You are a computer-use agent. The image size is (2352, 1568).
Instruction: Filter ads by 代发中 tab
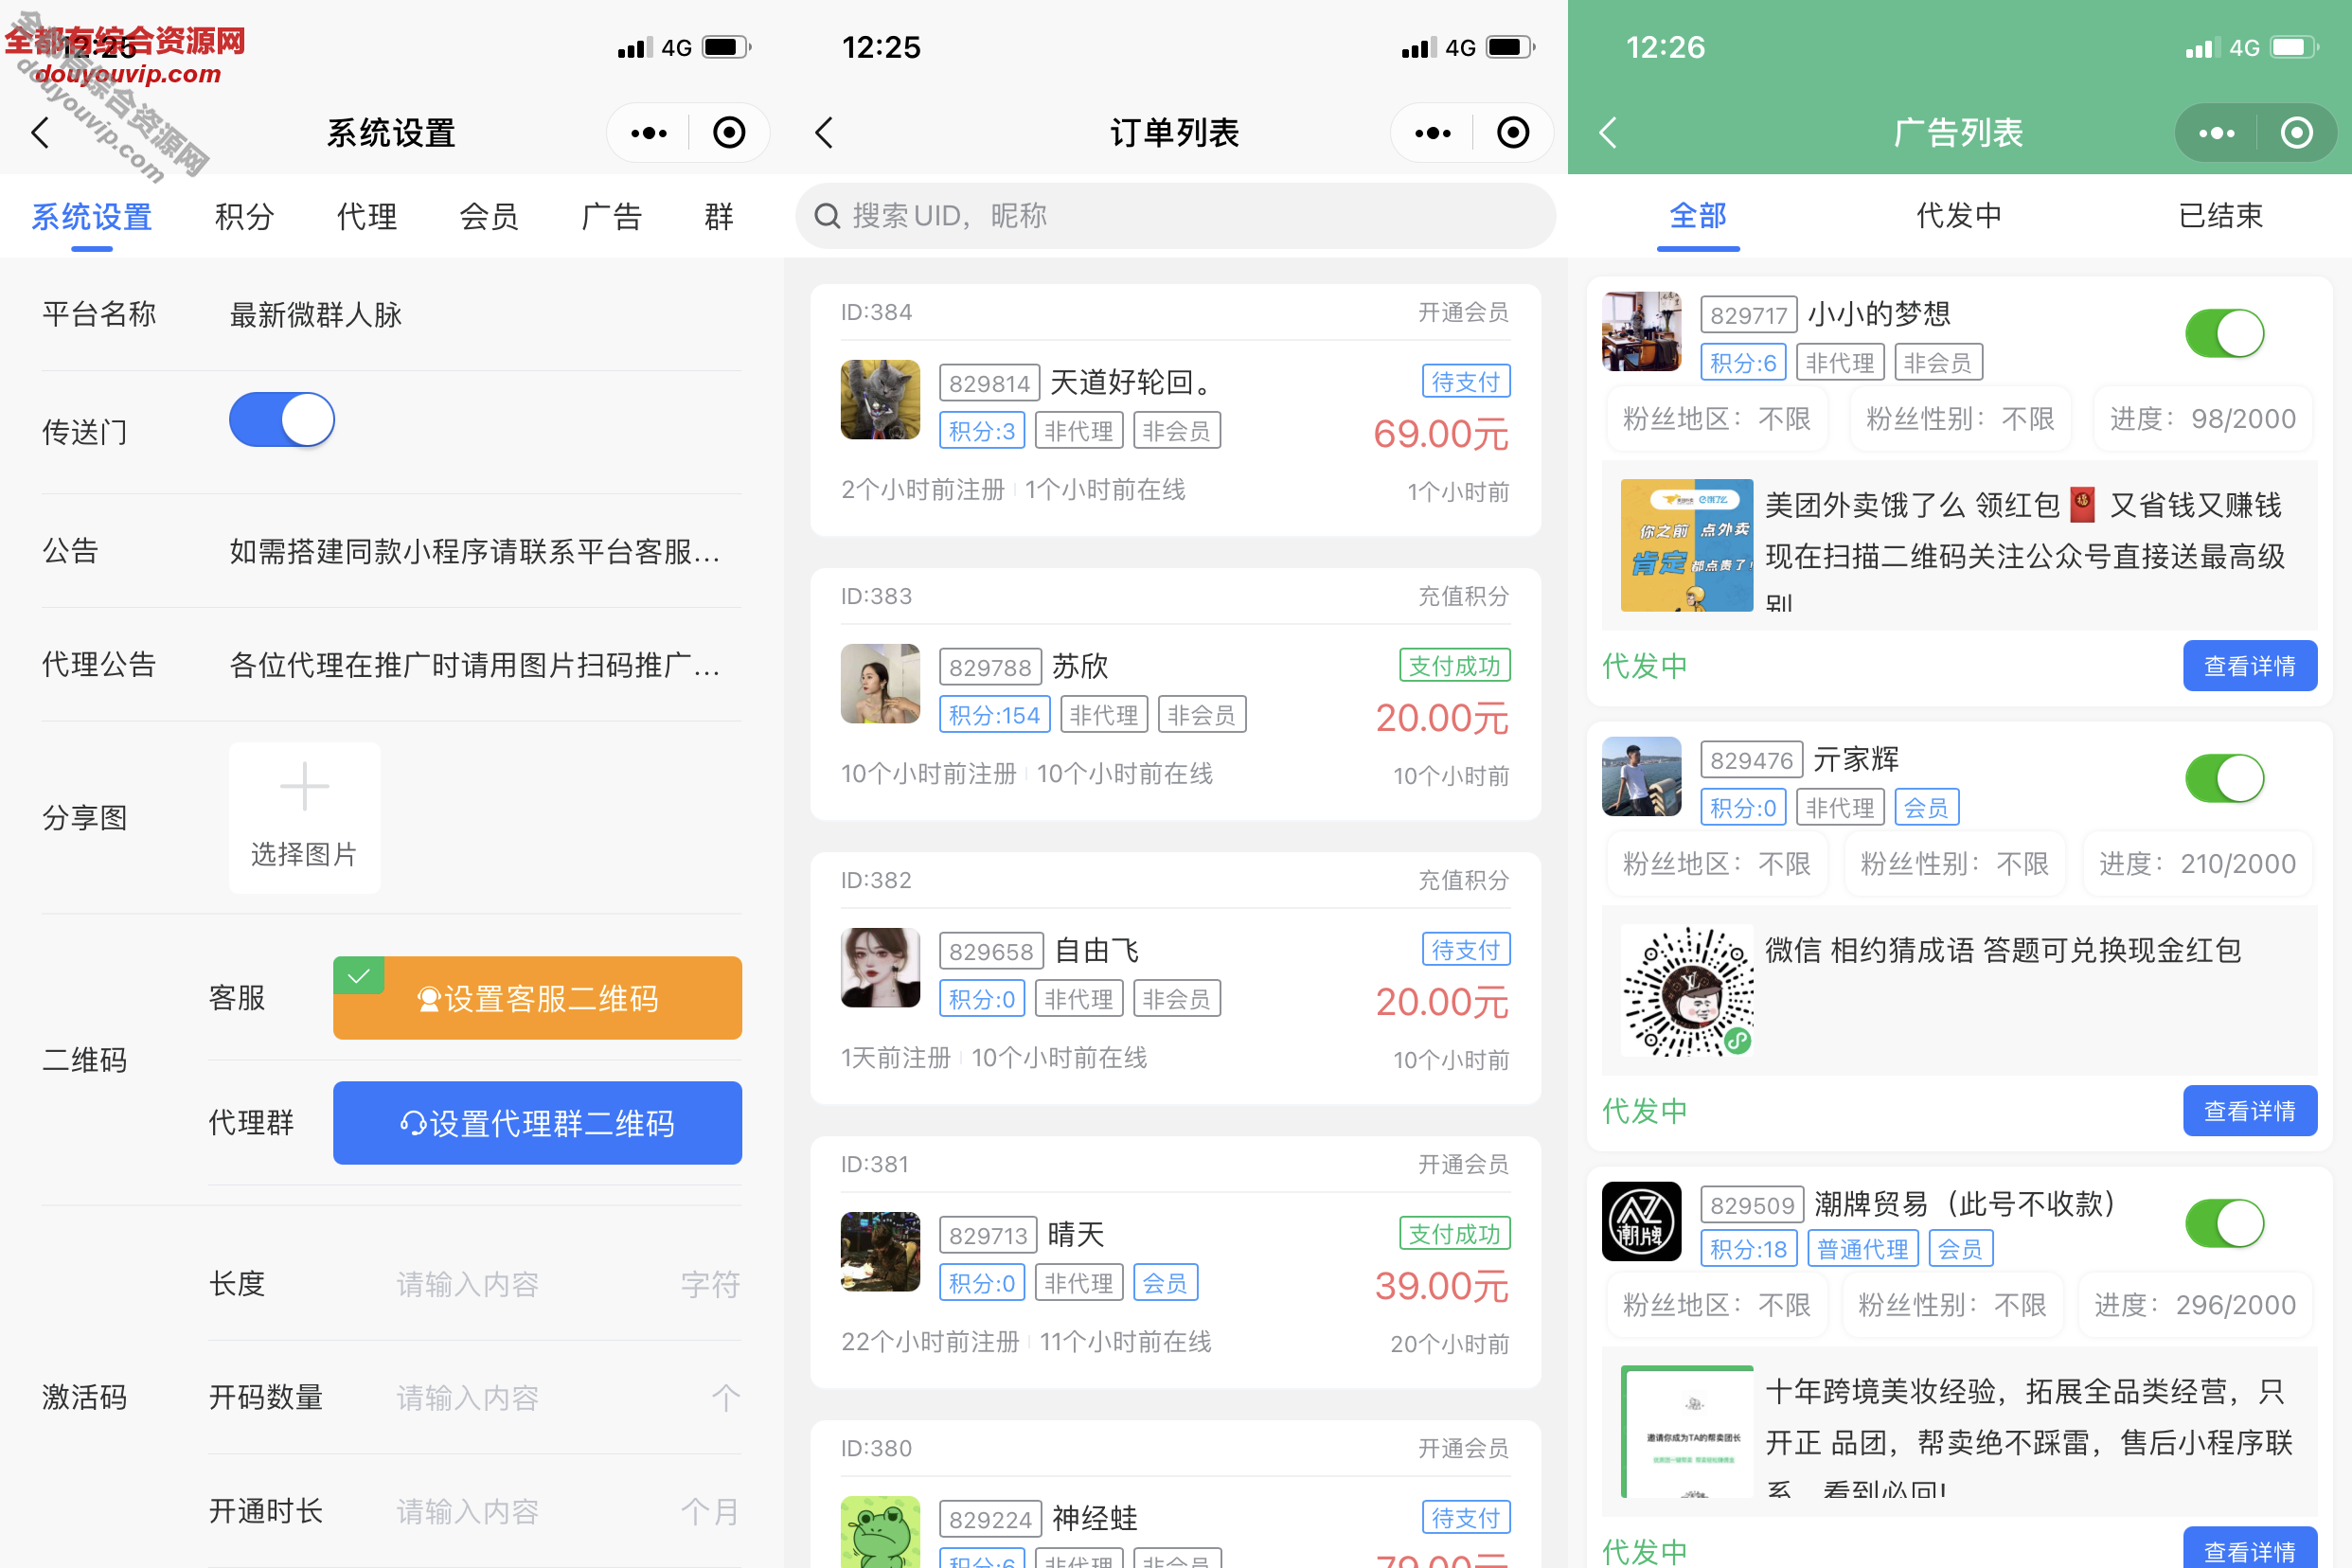(x=1959, y=216)
